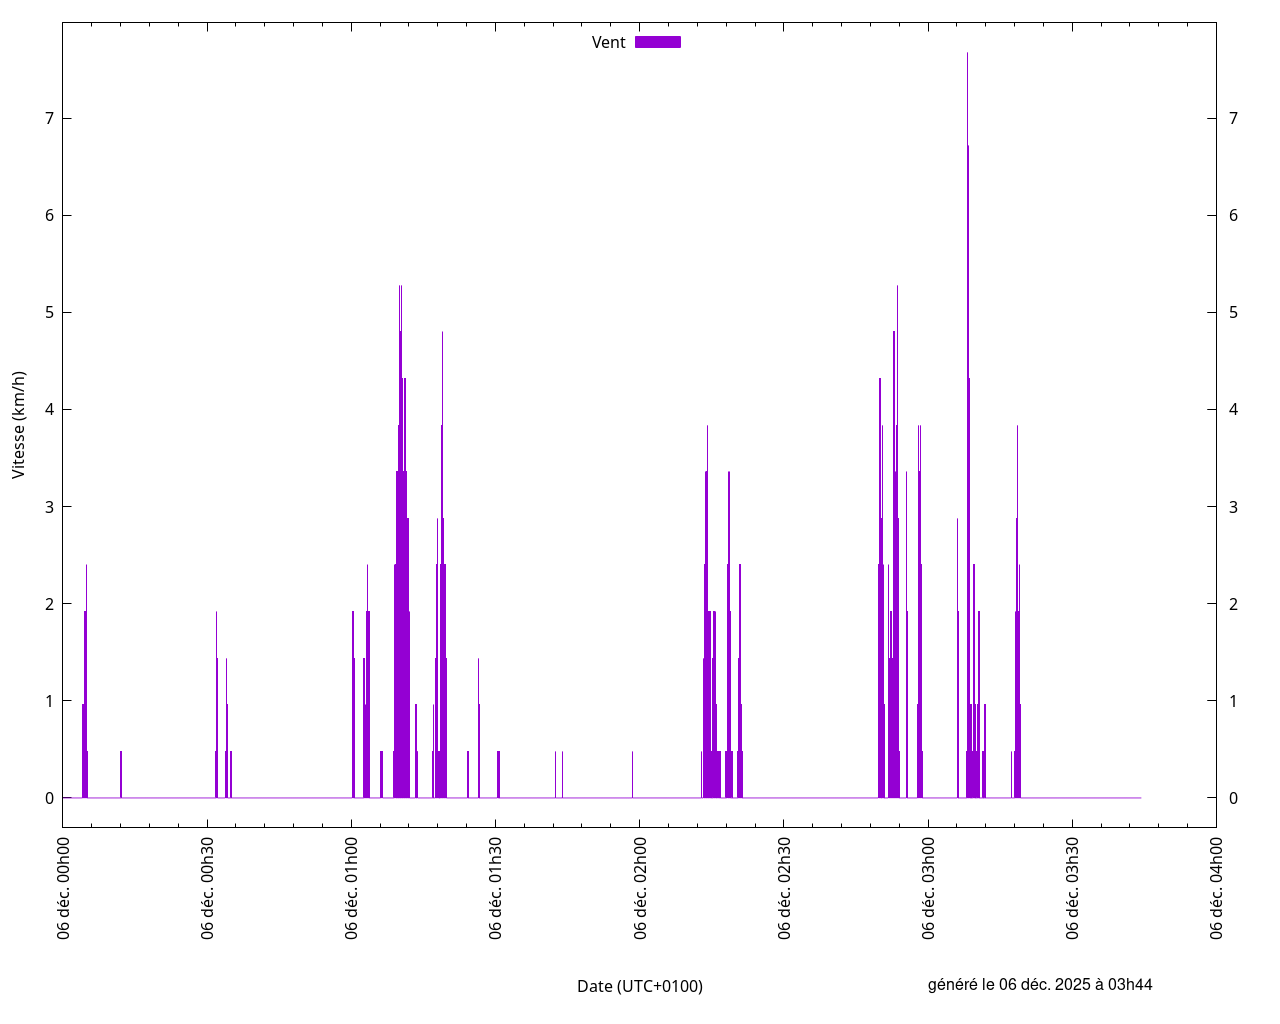Click the Date (UTC+0100) axis title
This screenshot has height=1024, width=1280.
[x=640, y=986]
